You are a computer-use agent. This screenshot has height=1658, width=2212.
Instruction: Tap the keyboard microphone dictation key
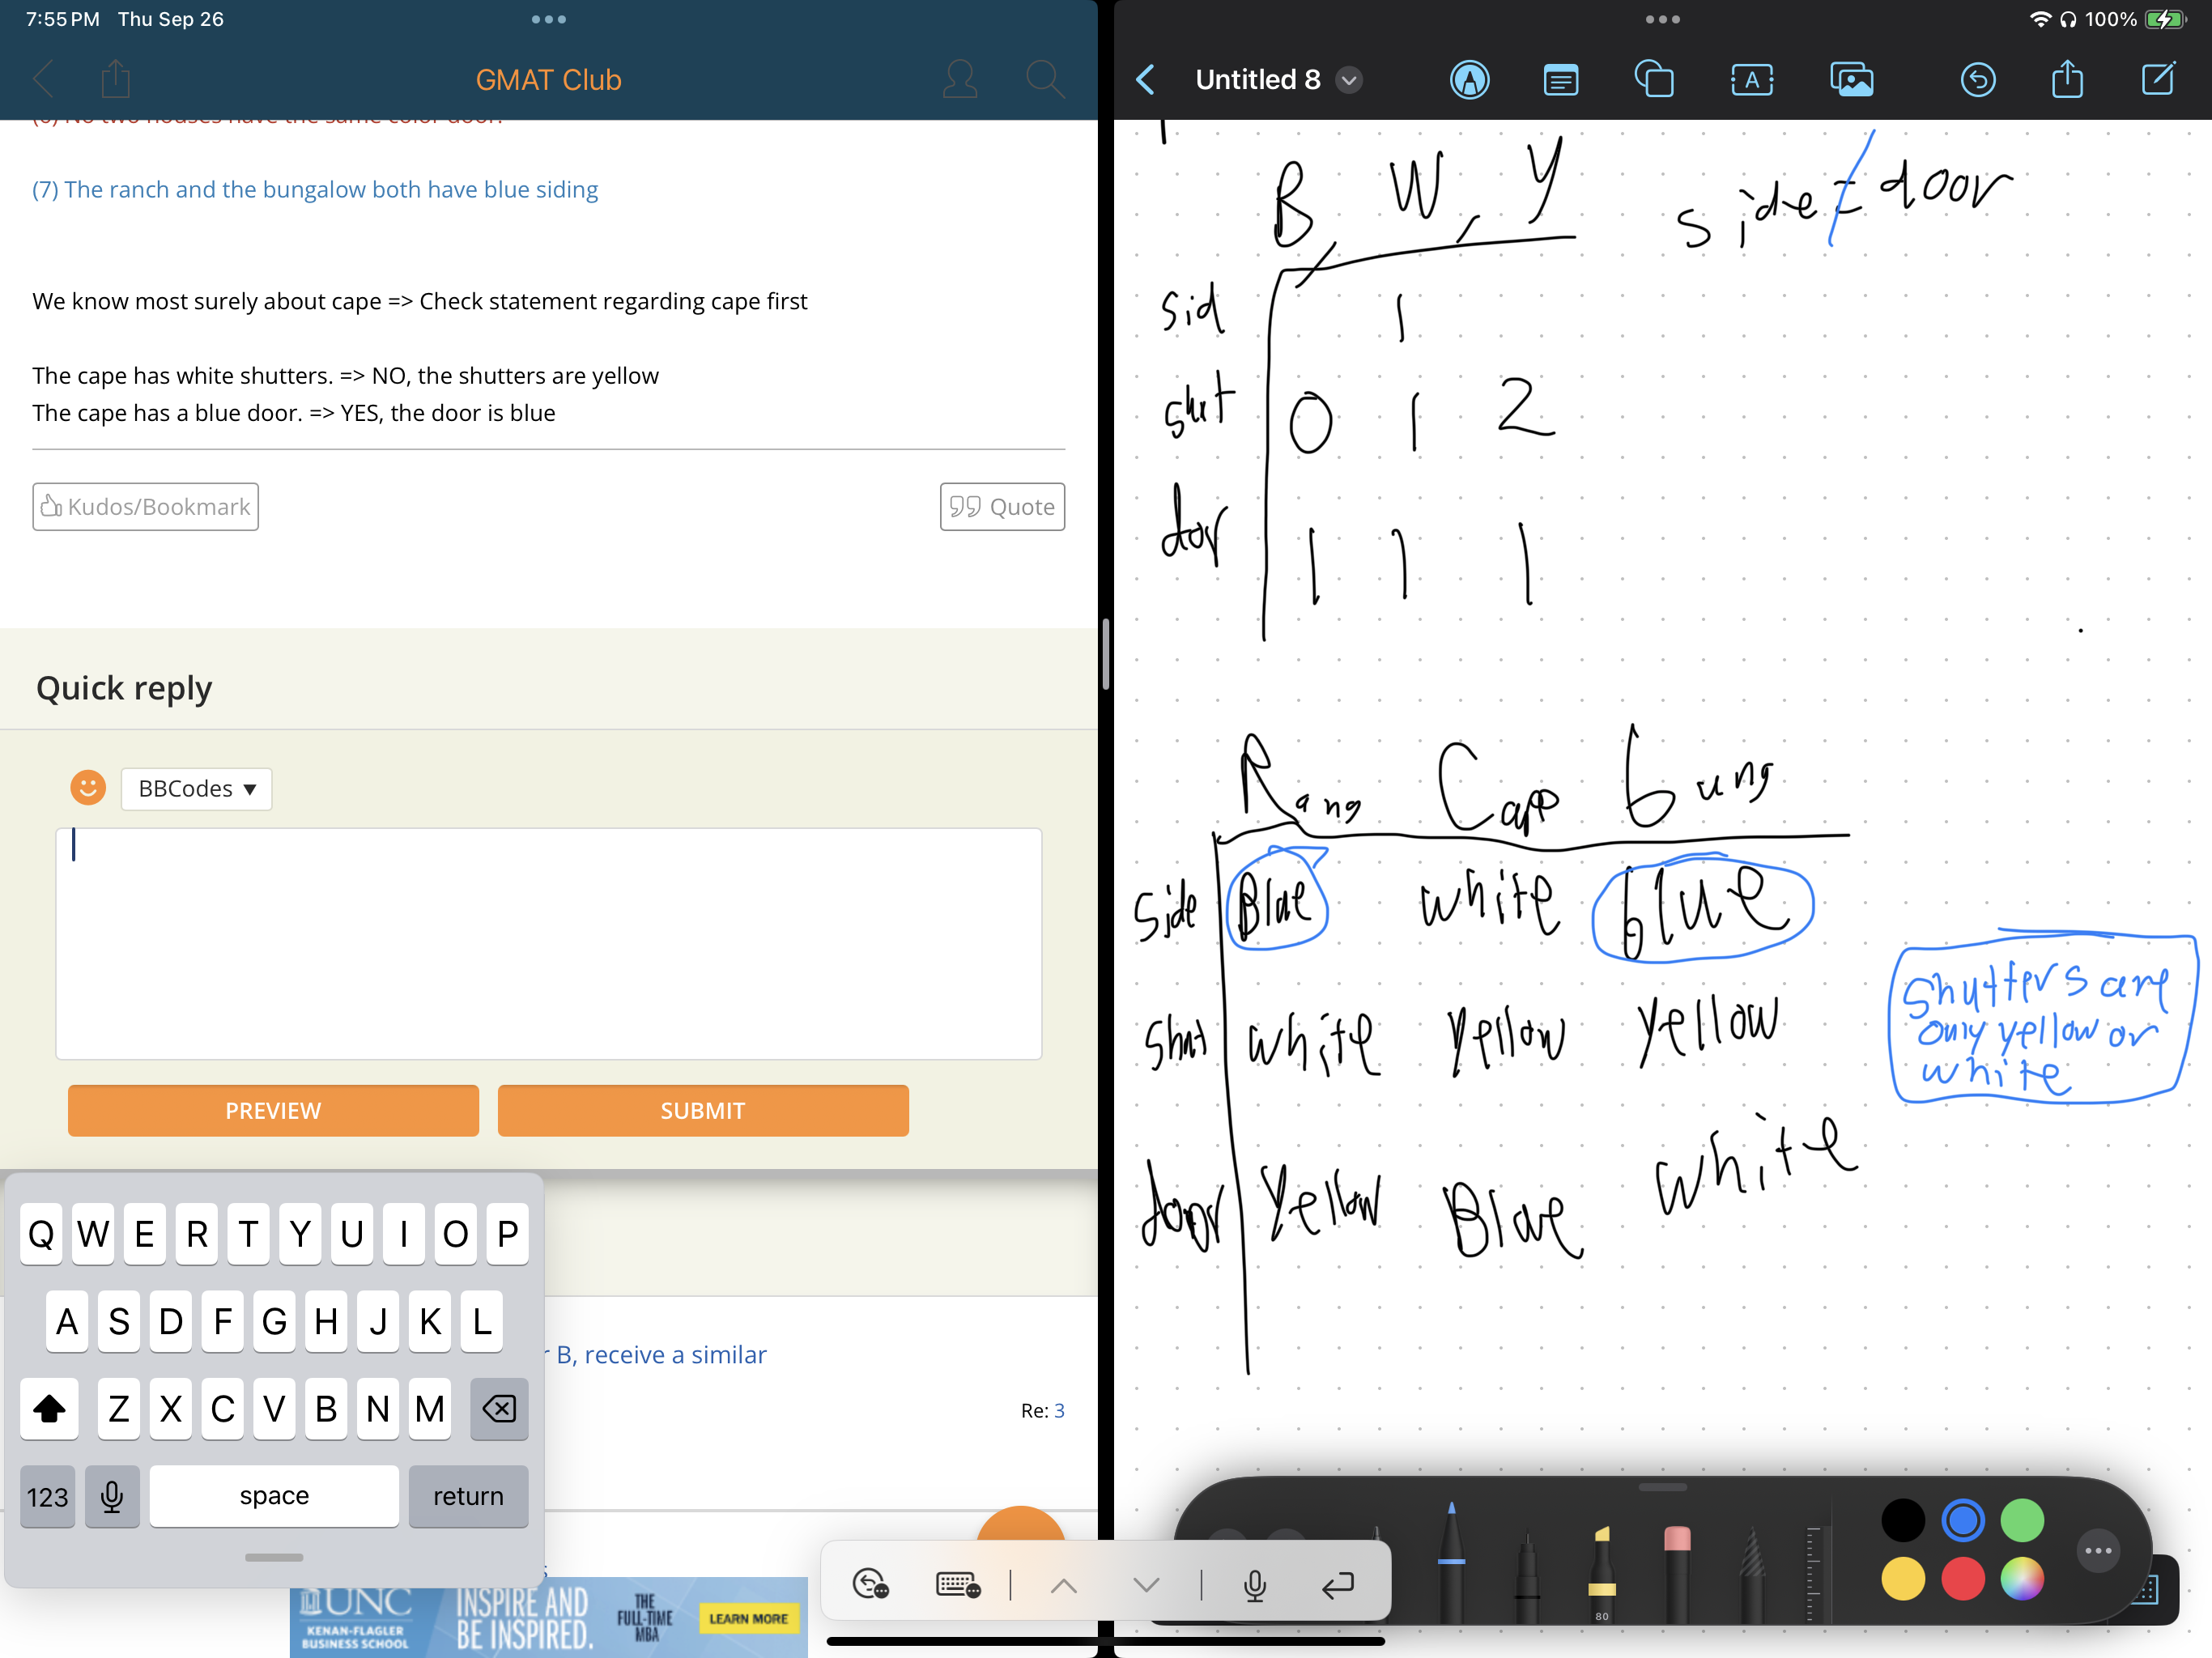click(112, 1496)
